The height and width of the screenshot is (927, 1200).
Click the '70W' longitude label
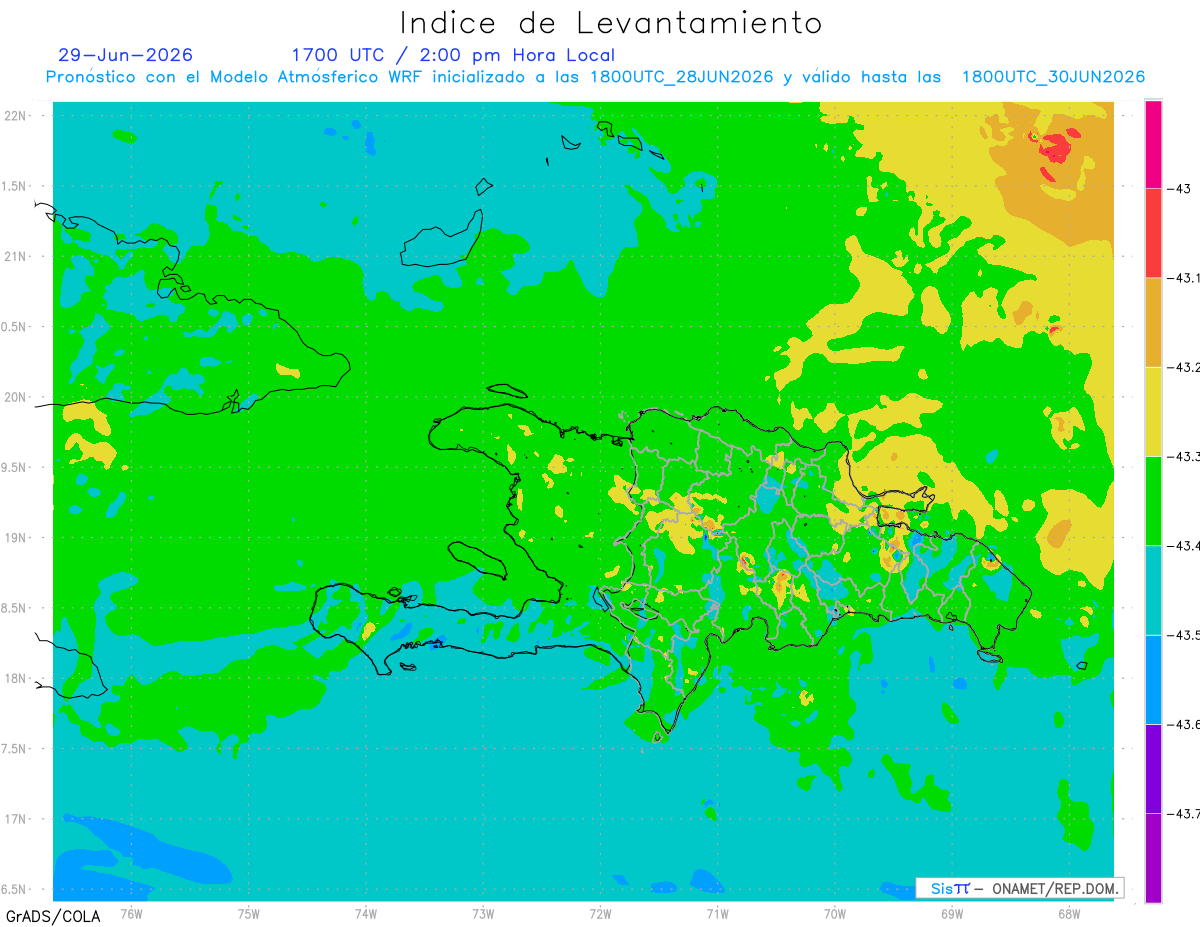834,912
